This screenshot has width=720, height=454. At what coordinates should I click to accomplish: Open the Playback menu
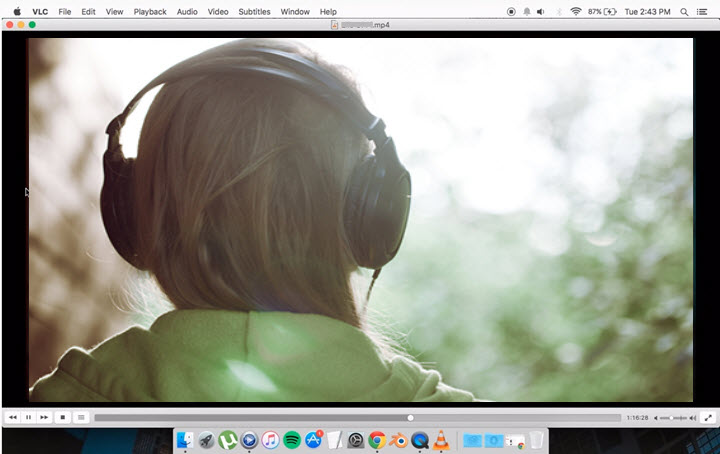pyautogui.click(x=150, y=12)
